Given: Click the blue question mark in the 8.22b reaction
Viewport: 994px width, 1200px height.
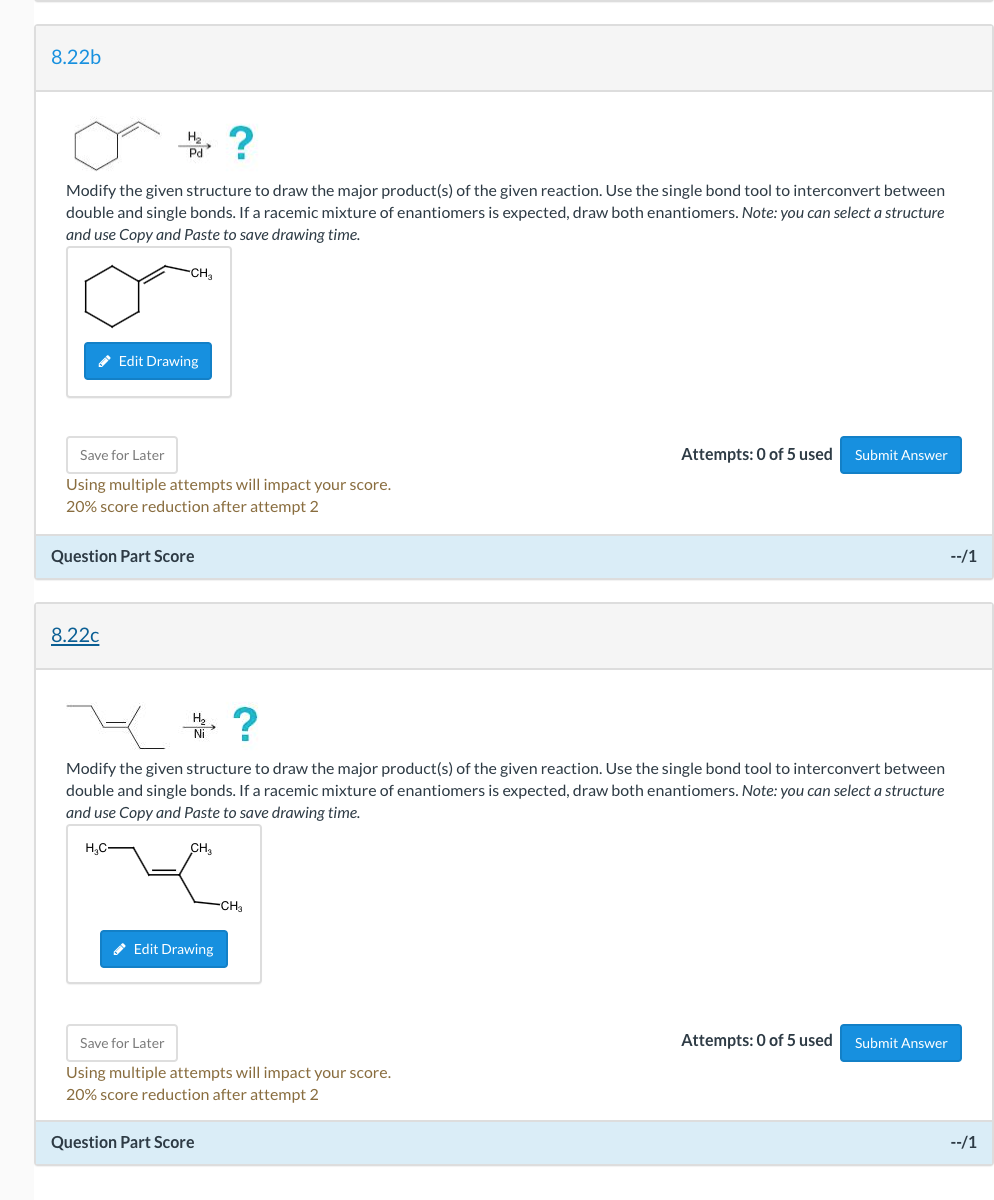Looking at the screenshot, I should click(239, 143).
